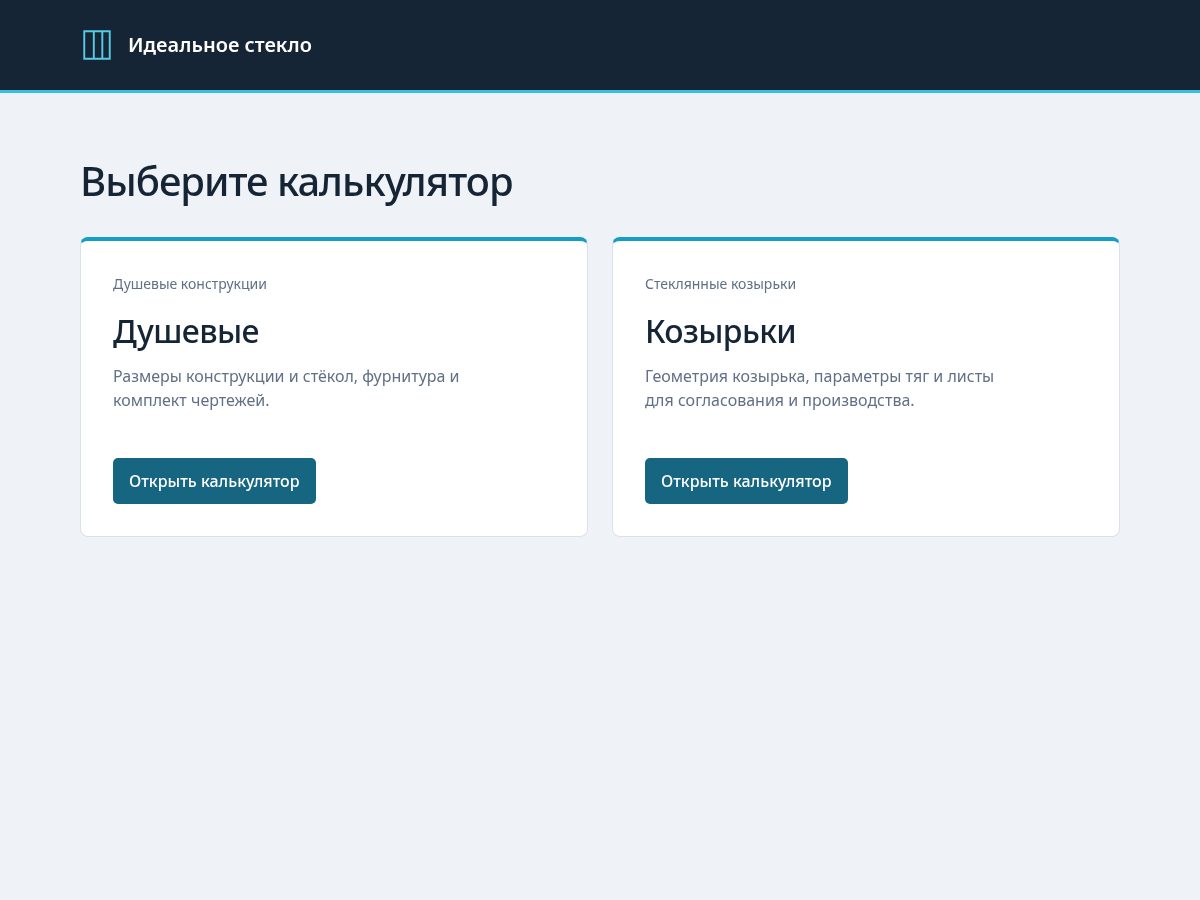Click the Душевые конструкции label
Screen dimensions: 1200x900
190,284
